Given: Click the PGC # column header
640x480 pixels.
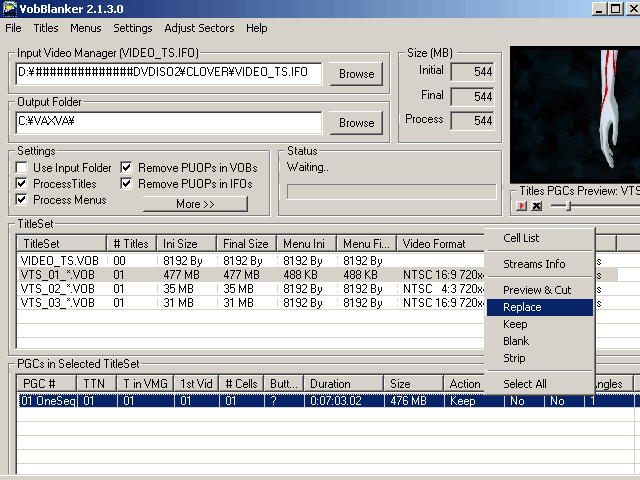Looking at the screenshot, I should (47, 384).
